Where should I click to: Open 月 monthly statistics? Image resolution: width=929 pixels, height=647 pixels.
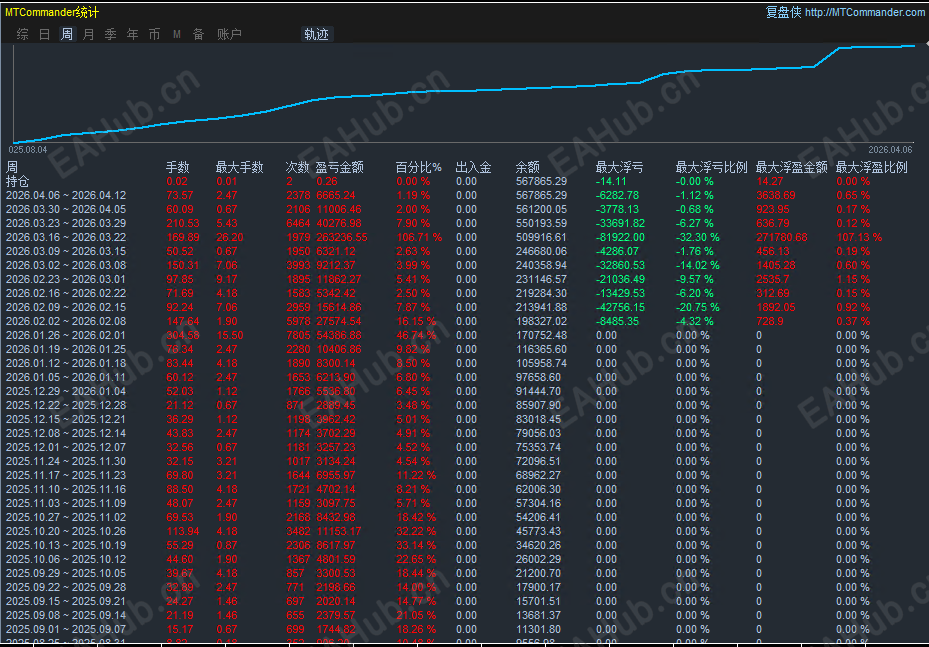coord(88,33)
